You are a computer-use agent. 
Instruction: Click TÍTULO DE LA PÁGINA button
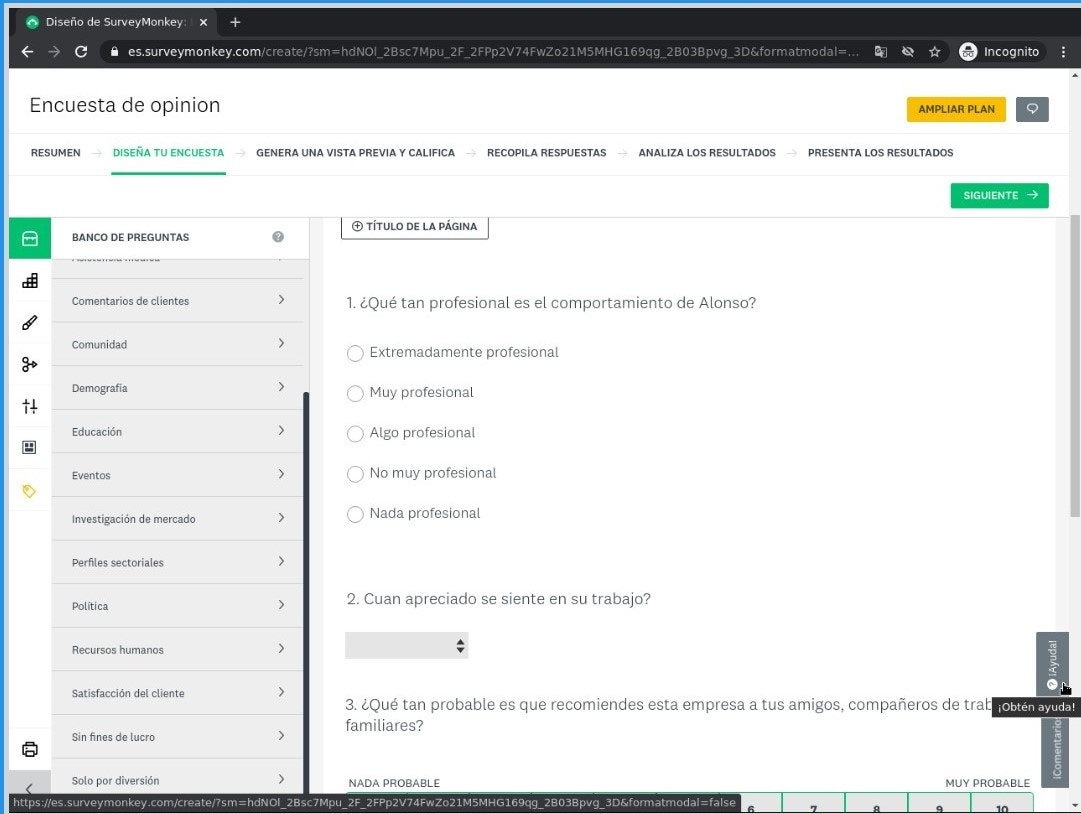click(414, 227)
